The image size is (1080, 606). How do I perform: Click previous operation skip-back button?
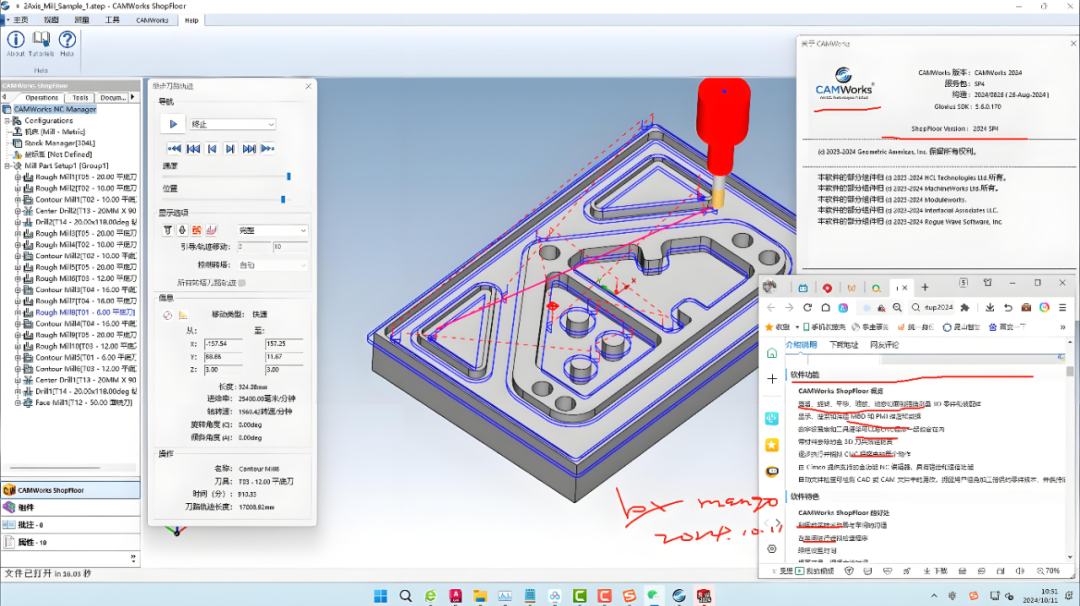click(194, 149)
